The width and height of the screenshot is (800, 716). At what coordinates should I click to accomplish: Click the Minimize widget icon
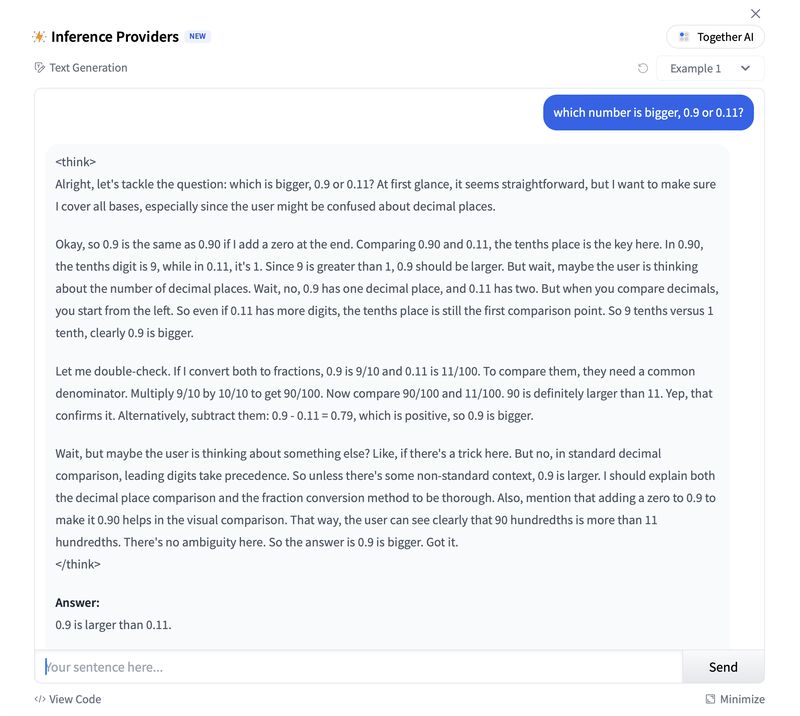[x=710, y=699]
